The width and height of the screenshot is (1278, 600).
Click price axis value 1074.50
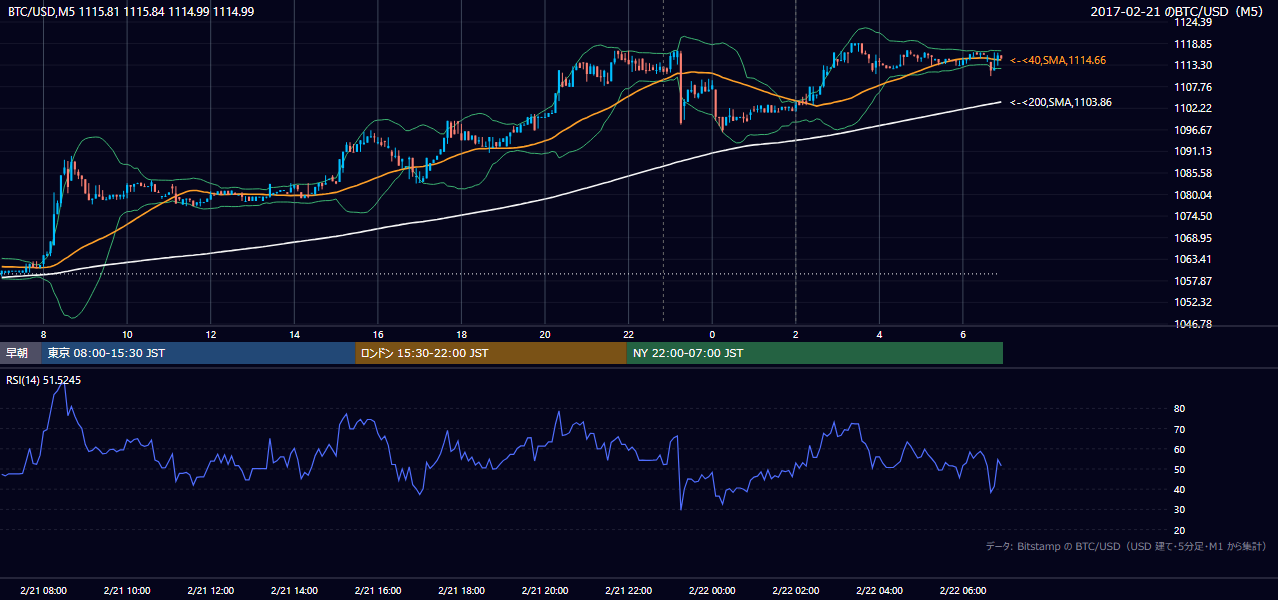point(1193,216)
